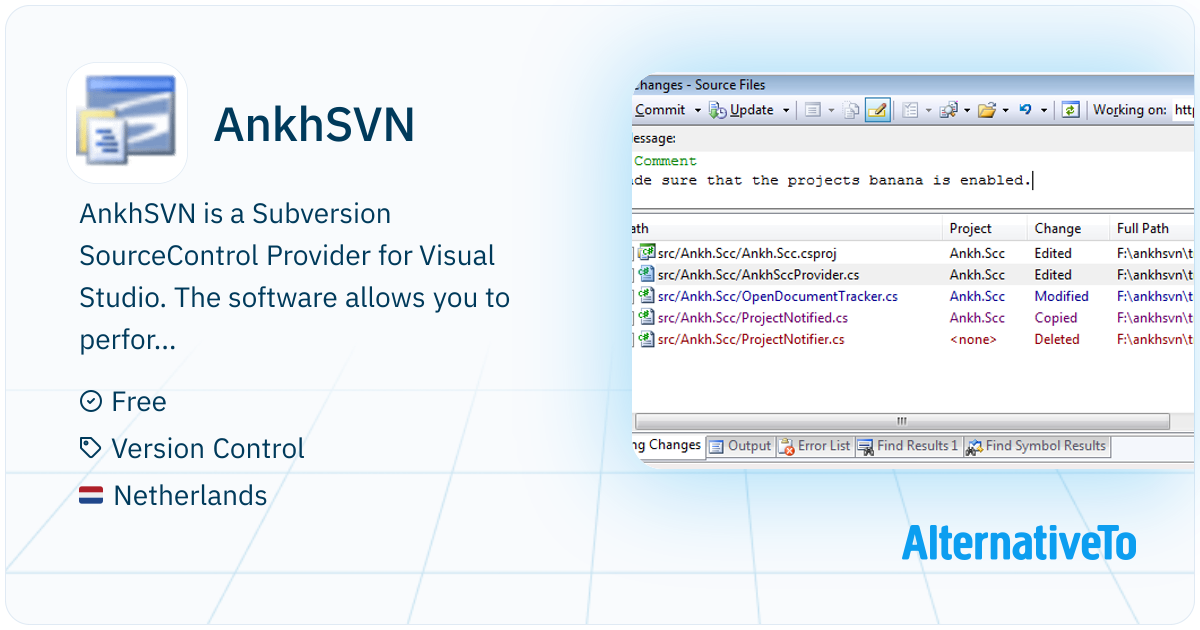Click the AnkhSccProvider.cs file icon

[647, 274]
